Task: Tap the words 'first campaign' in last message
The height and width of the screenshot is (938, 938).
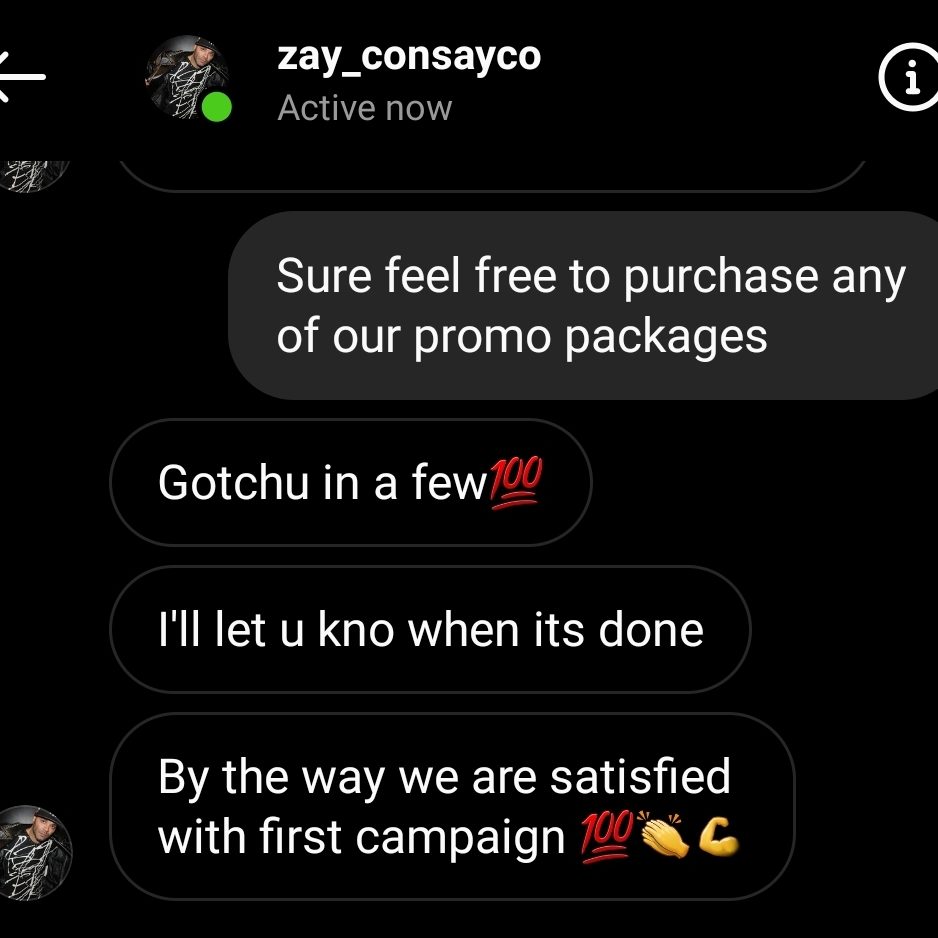Action: point(412,838)
